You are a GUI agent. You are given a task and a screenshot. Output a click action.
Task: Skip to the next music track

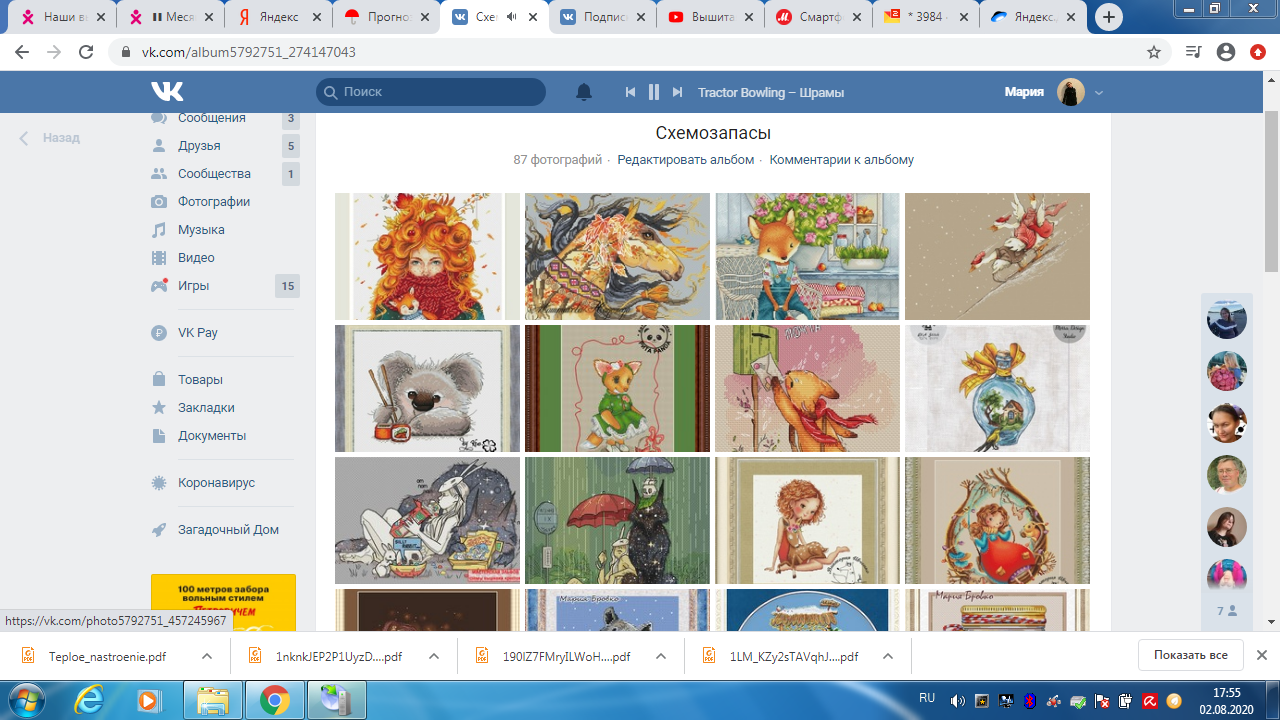point(677,92)
